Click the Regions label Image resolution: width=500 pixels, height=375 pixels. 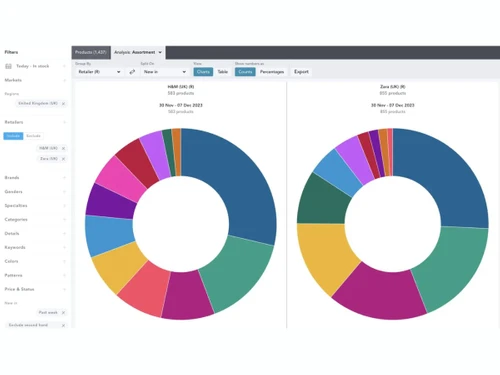pyautogui.click(x=12, y=94)
